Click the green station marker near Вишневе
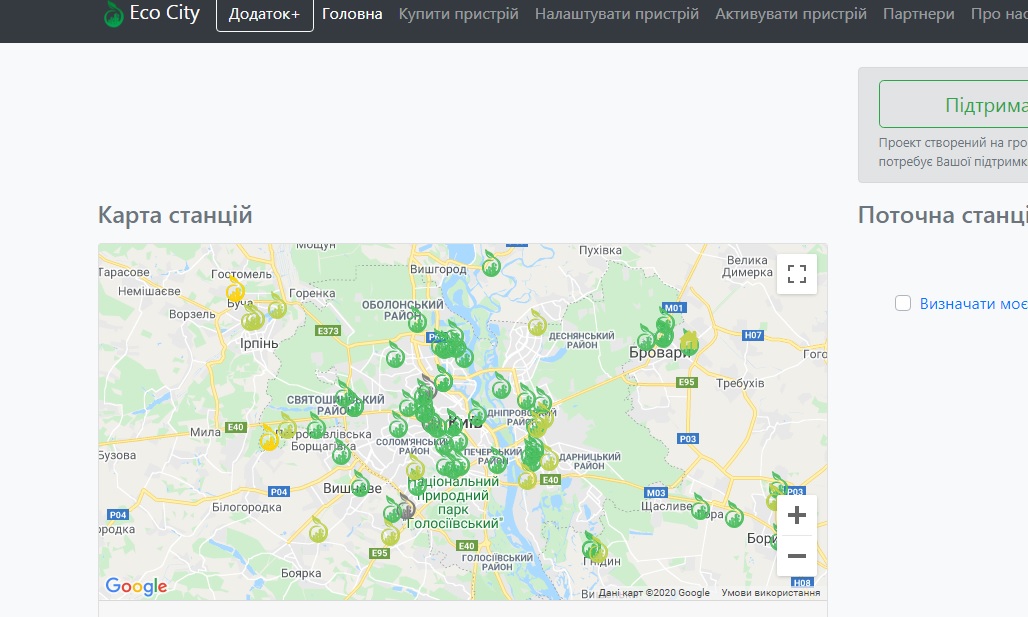 coord(362,486)
